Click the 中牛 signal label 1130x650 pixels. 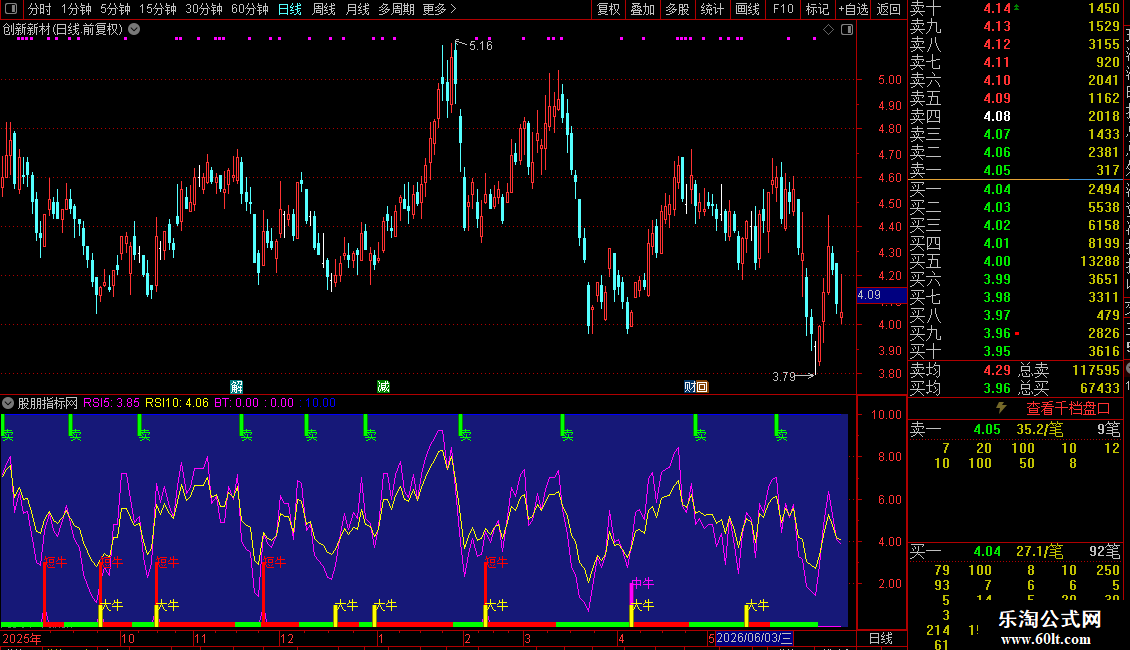tap(642, 583)
